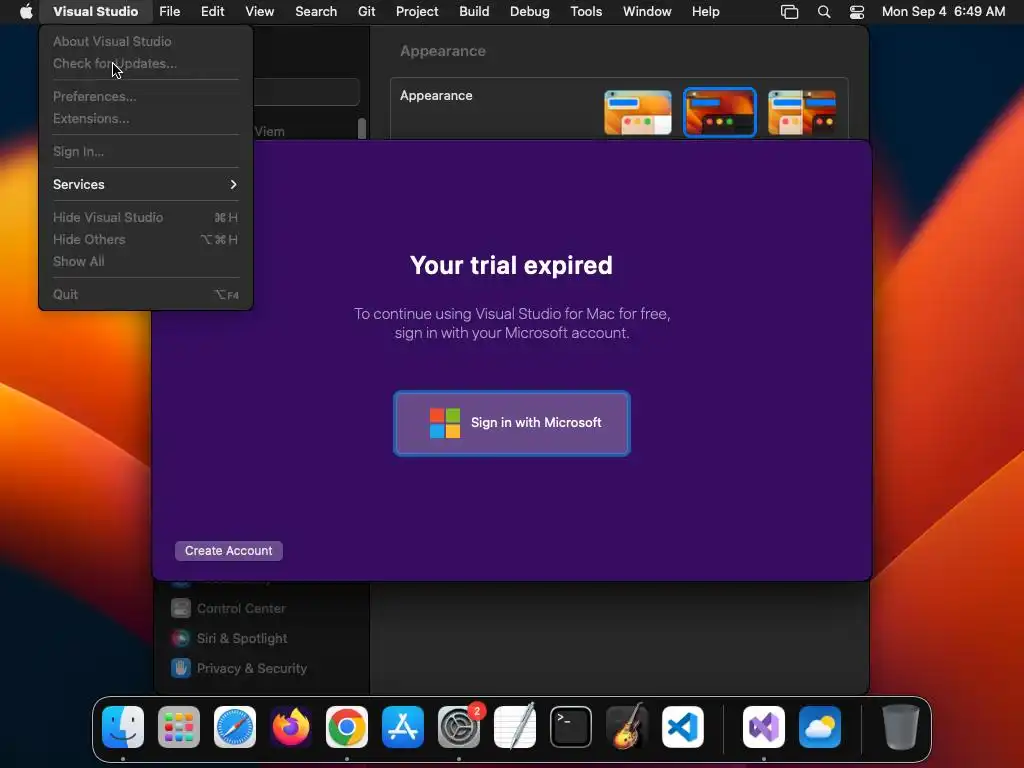Viewport: 1024px width, 768px height.
Task: Launch Google Chrome from the dock
Action: pos(347,727)
